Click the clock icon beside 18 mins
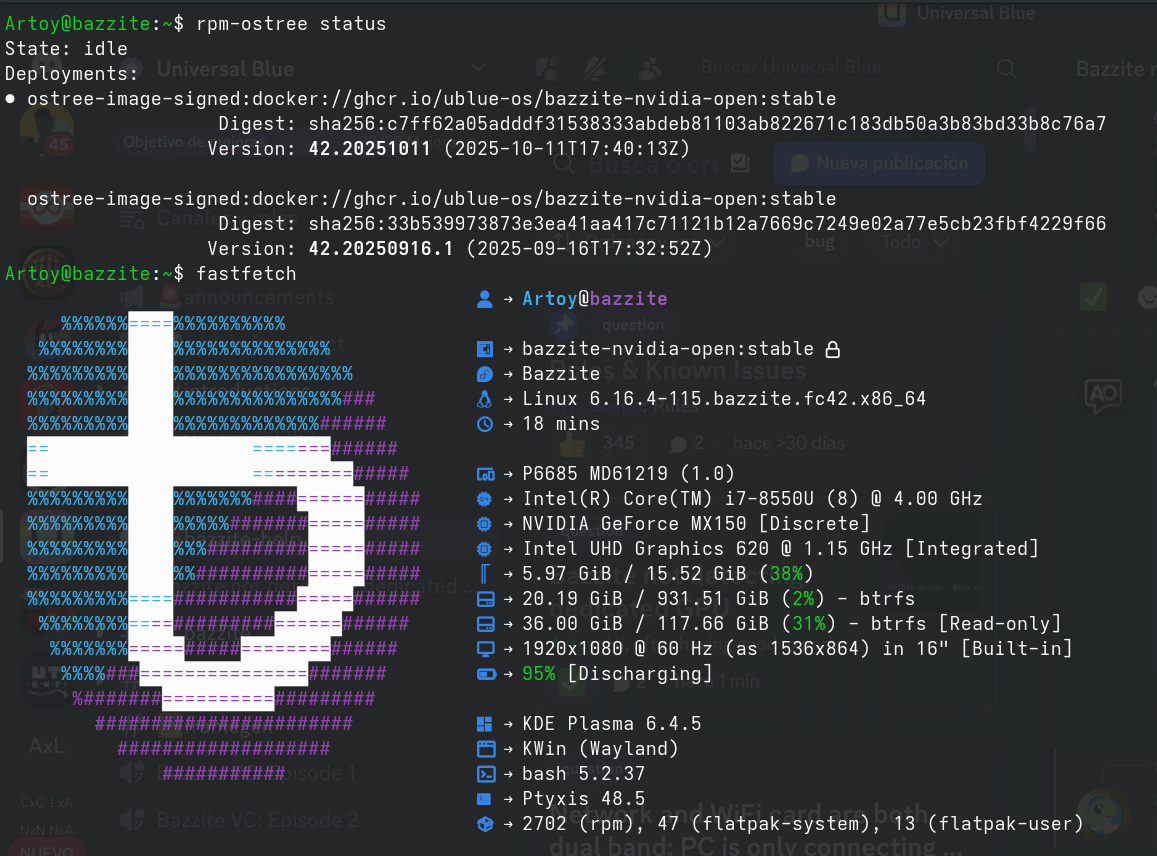 pos(485,424)
